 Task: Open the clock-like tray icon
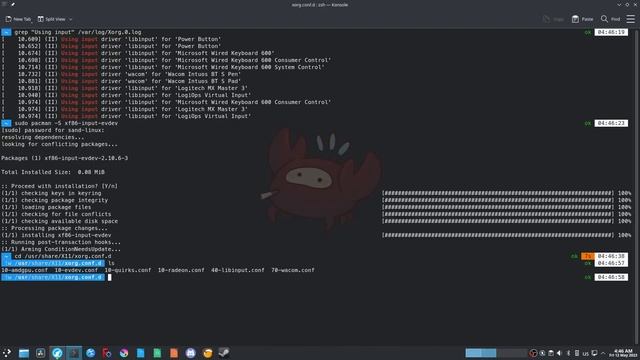[x=542, y=353]
